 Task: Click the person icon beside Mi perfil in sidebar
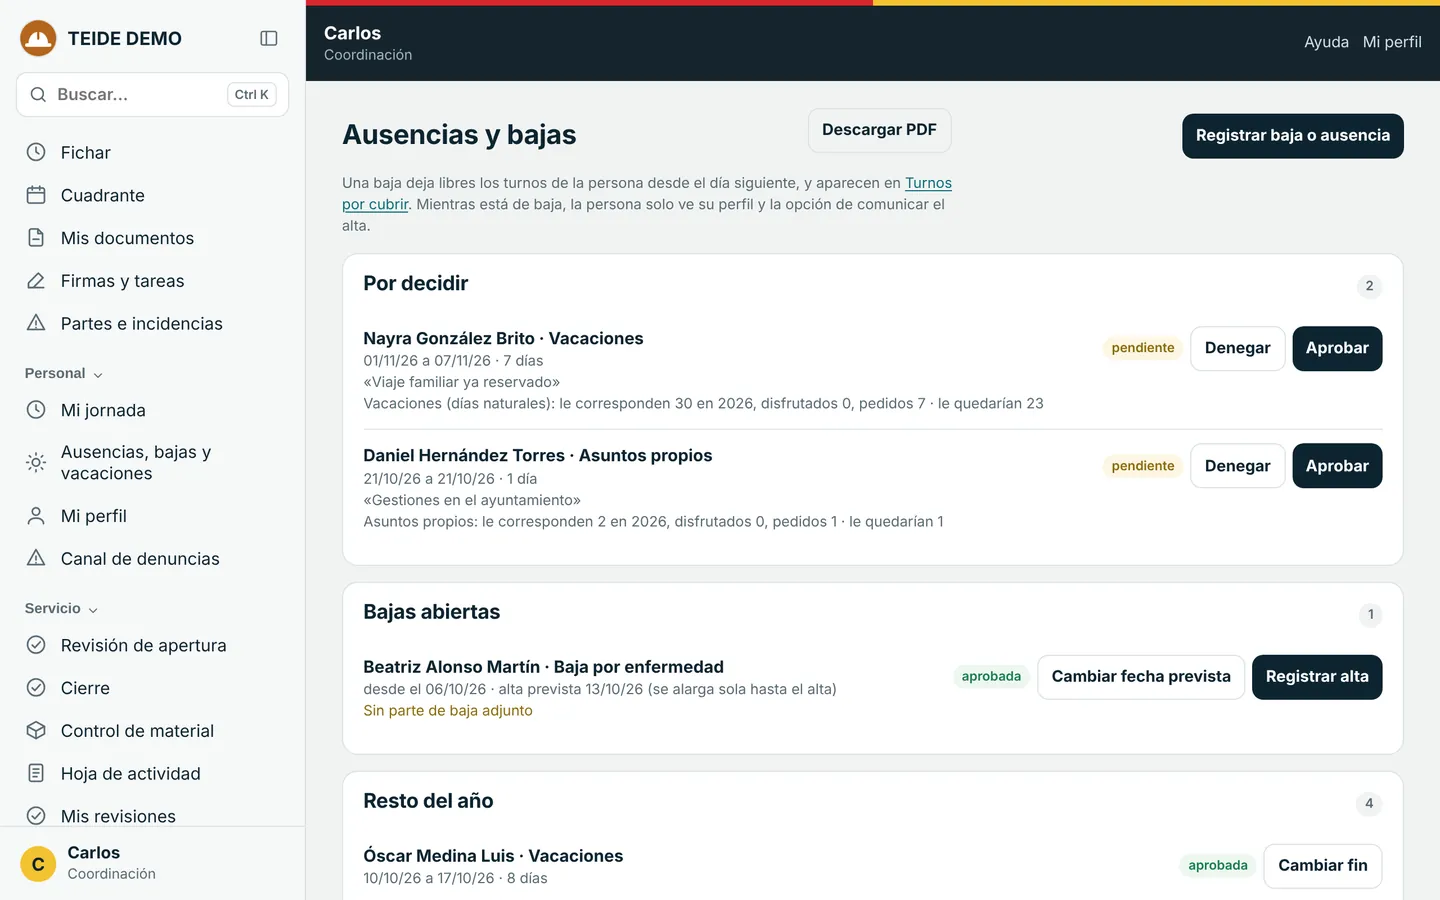(x=36, y=516)
